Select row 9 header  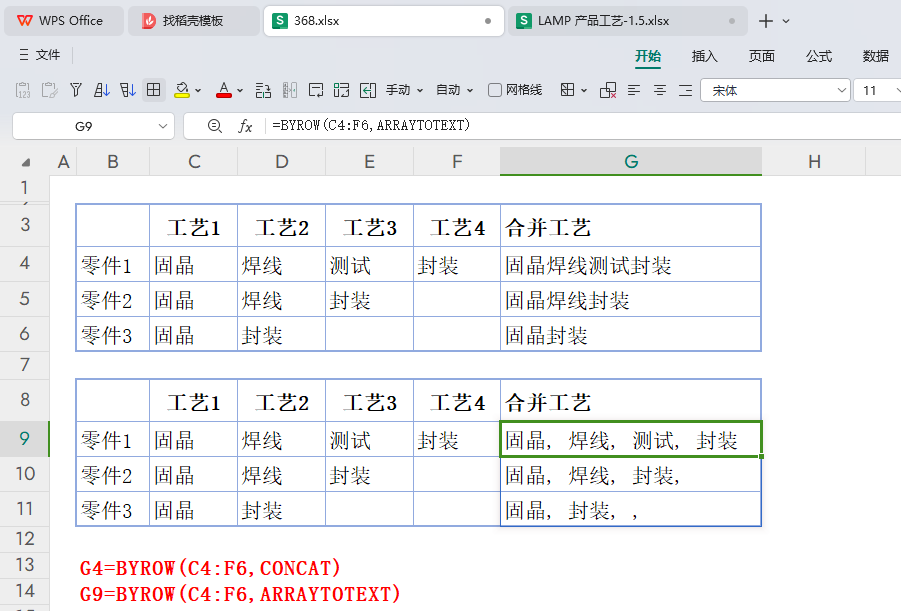coord(25,439)
